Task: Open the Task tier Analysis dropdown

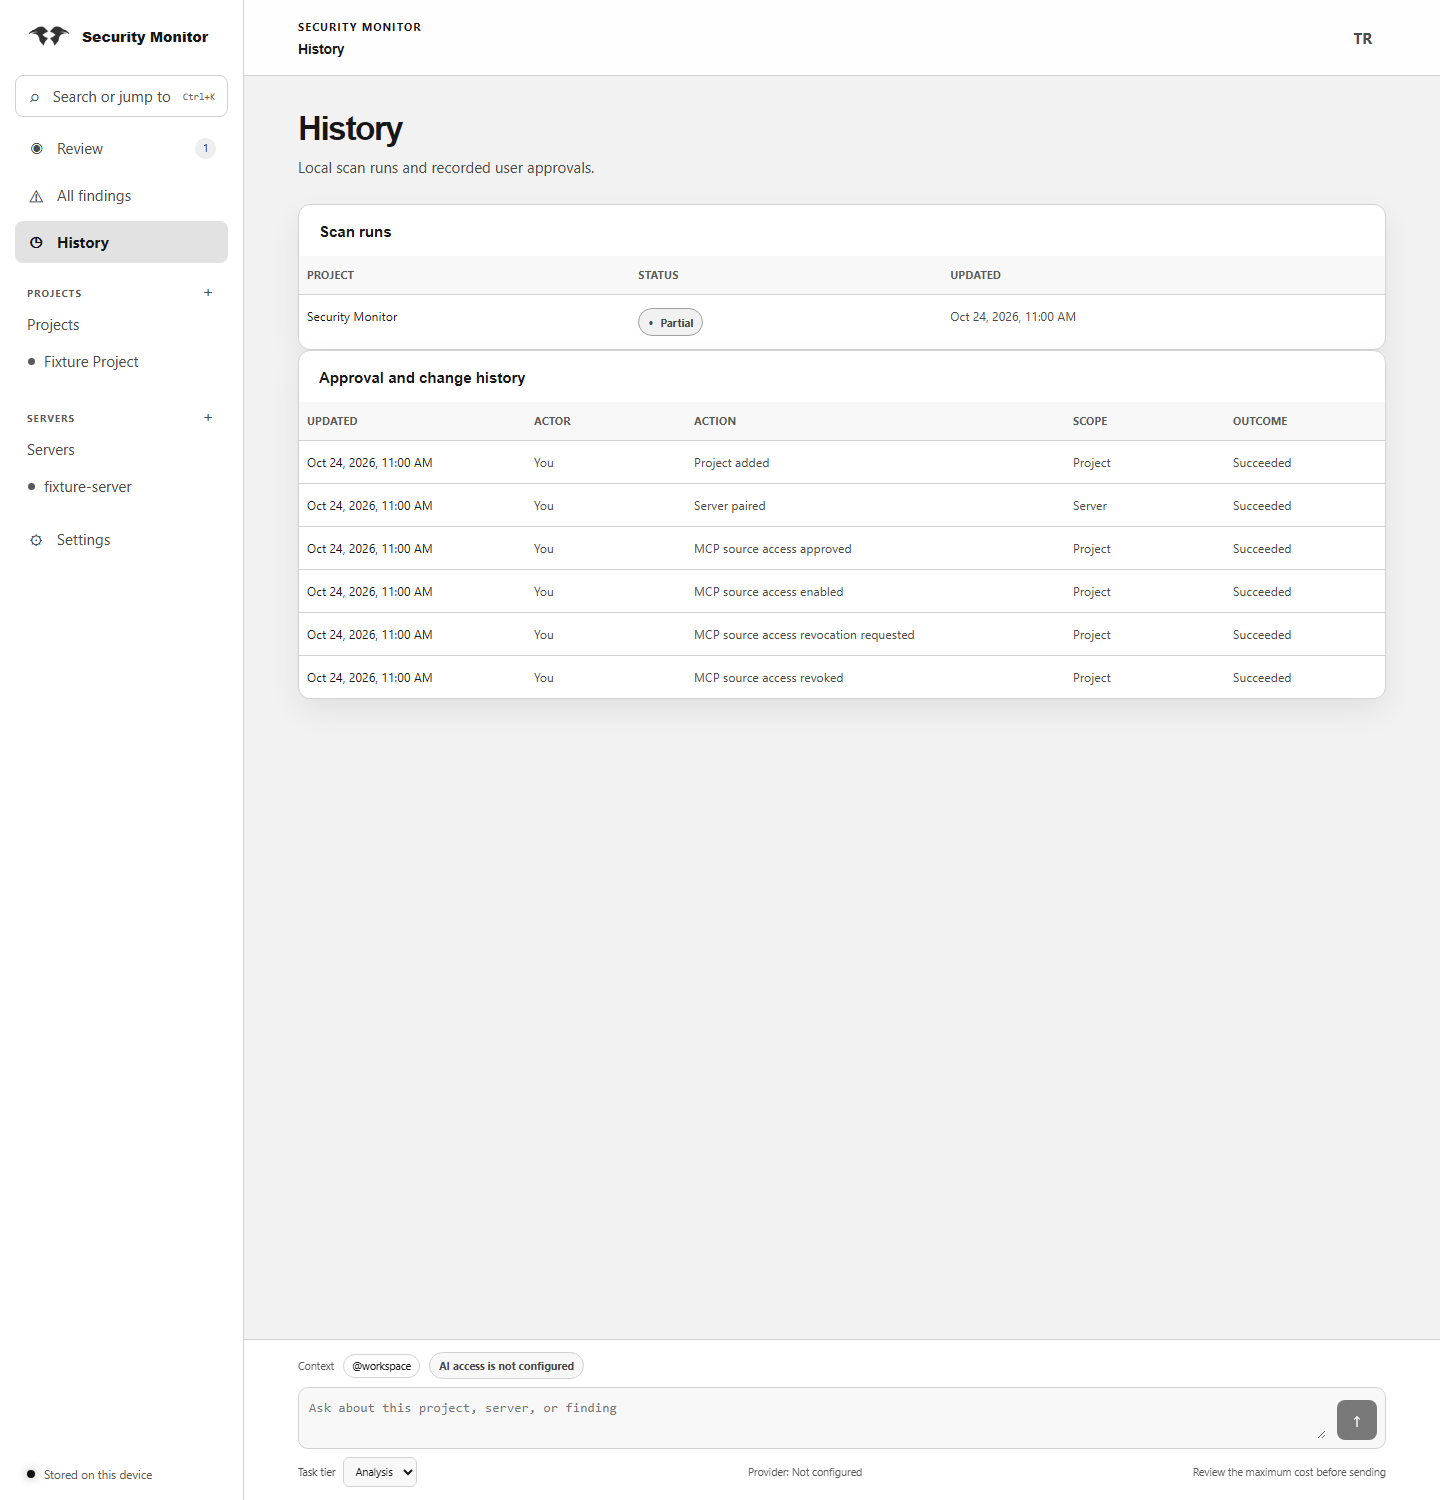Action: point(380,1472)
